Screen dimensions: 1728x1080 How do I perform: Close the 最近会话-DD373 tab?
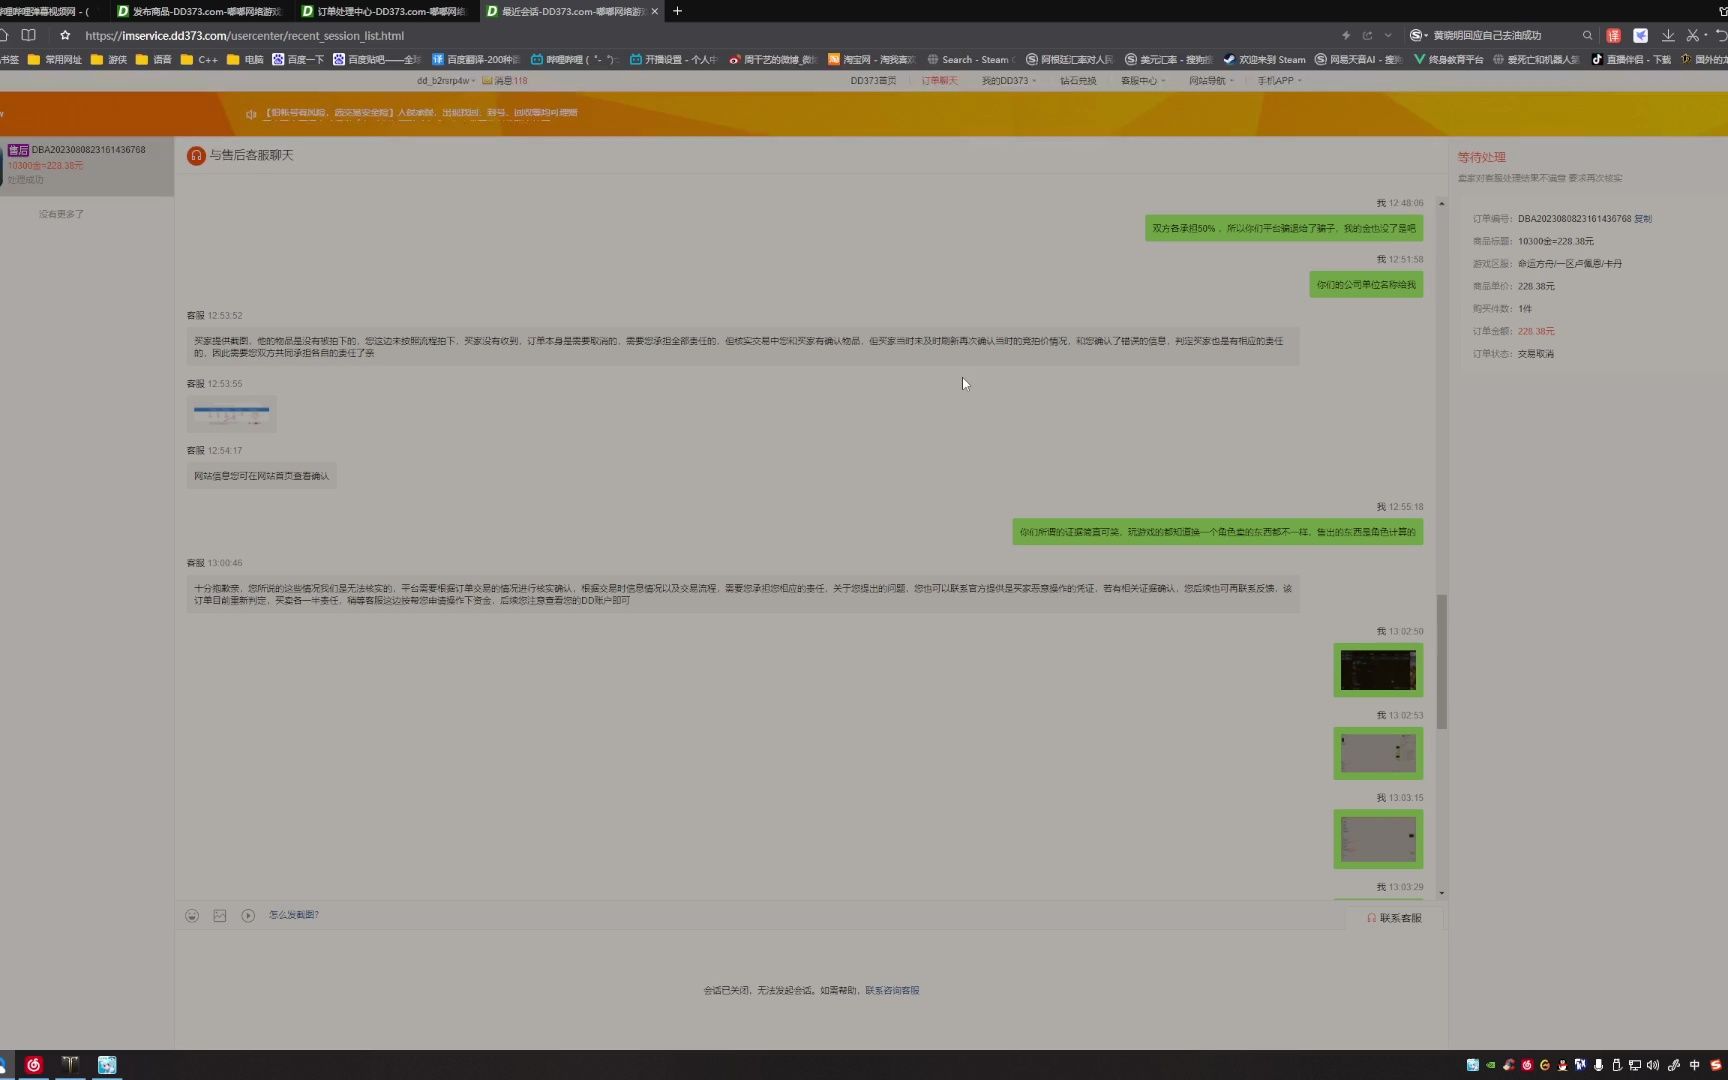pyautogui.click(x=655, y=11)
